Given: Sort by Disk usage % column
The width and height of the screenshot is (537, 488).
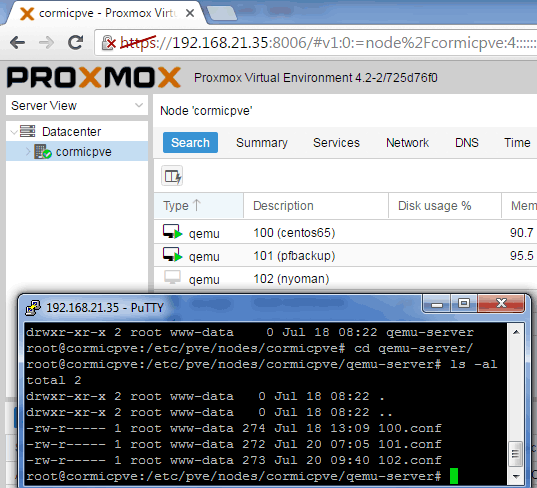Looking at the screenshot, I should tap(445, 205).
